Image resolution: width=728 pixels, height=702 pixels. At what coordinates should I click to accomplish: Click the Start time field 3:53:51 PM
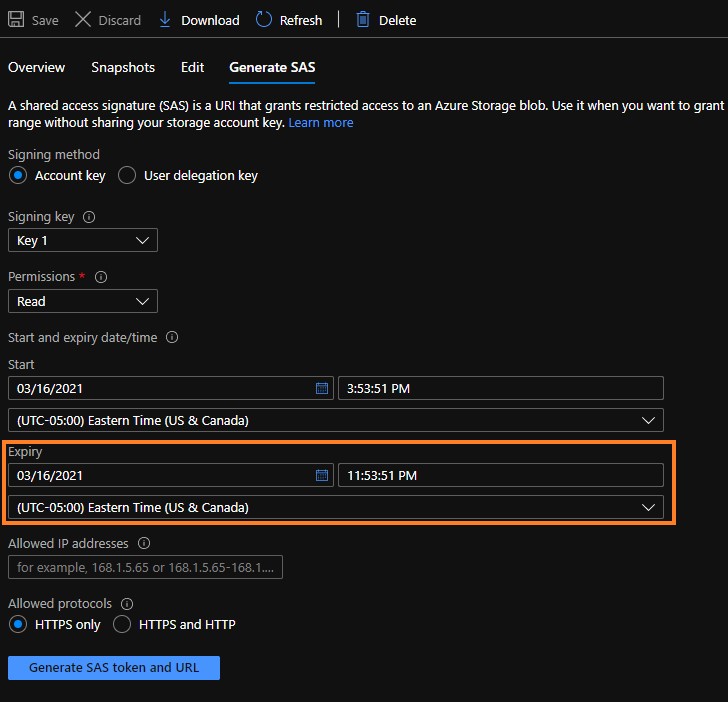coord(500,388)
